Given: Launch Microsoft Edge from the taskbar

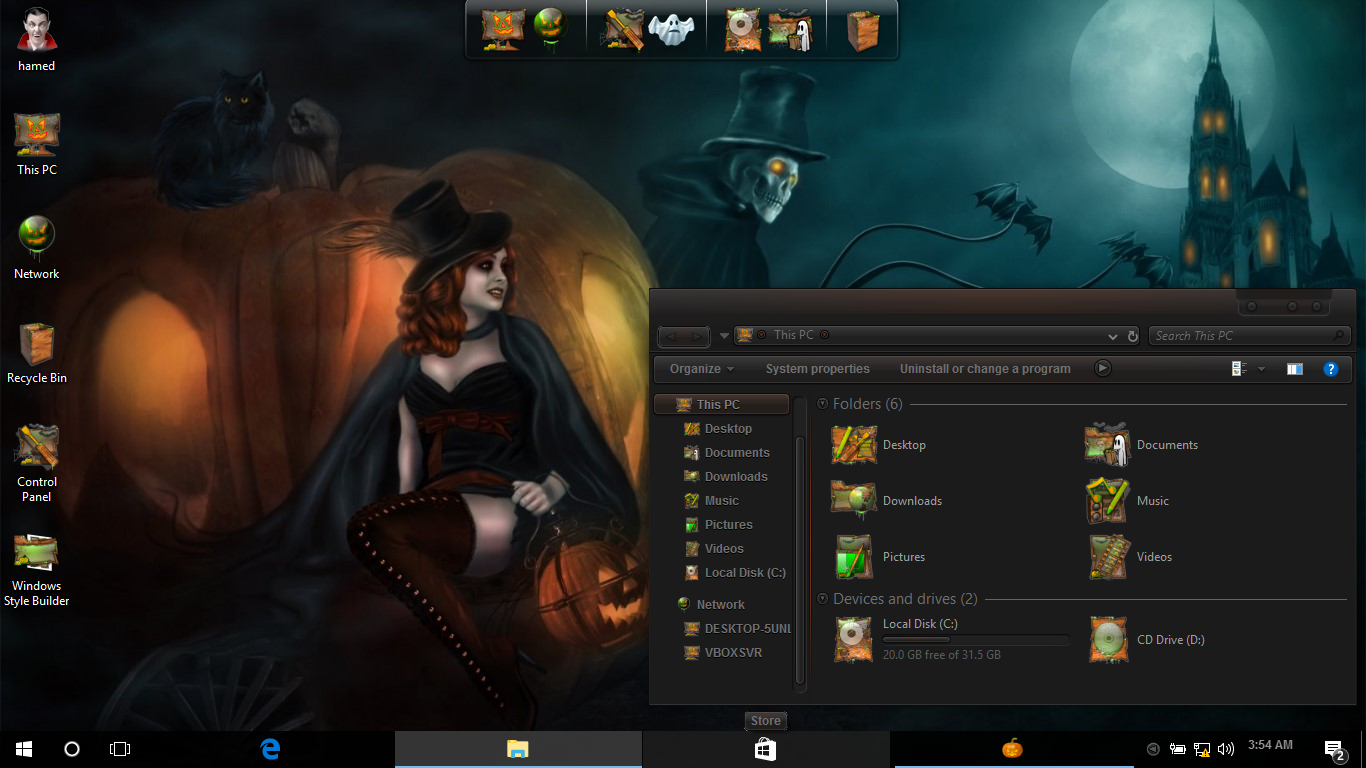Looking at the screenshot, I should tap(270, 749).
